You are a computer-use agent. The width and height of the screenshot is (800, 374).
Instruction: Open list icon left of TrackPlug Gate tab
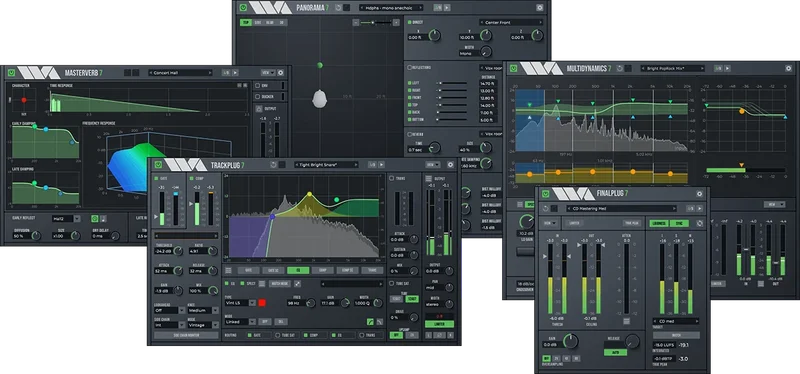[228, 270]
